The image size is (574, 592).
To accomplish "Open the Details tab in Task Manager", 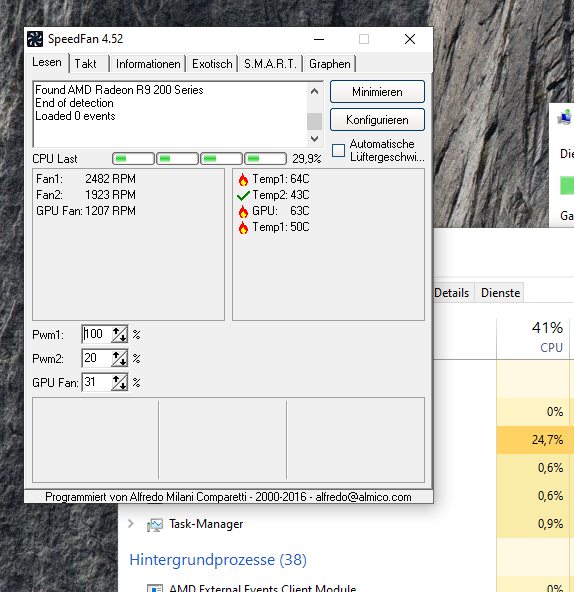I will (452, 293).
